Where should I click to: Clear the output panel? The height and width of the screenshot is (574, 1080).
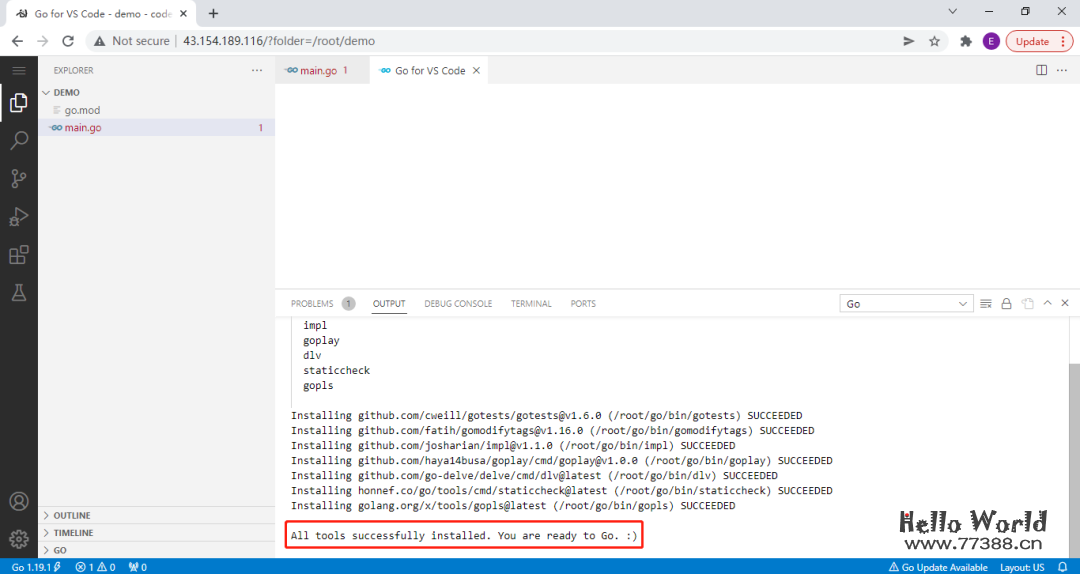(x=986, y=303)
